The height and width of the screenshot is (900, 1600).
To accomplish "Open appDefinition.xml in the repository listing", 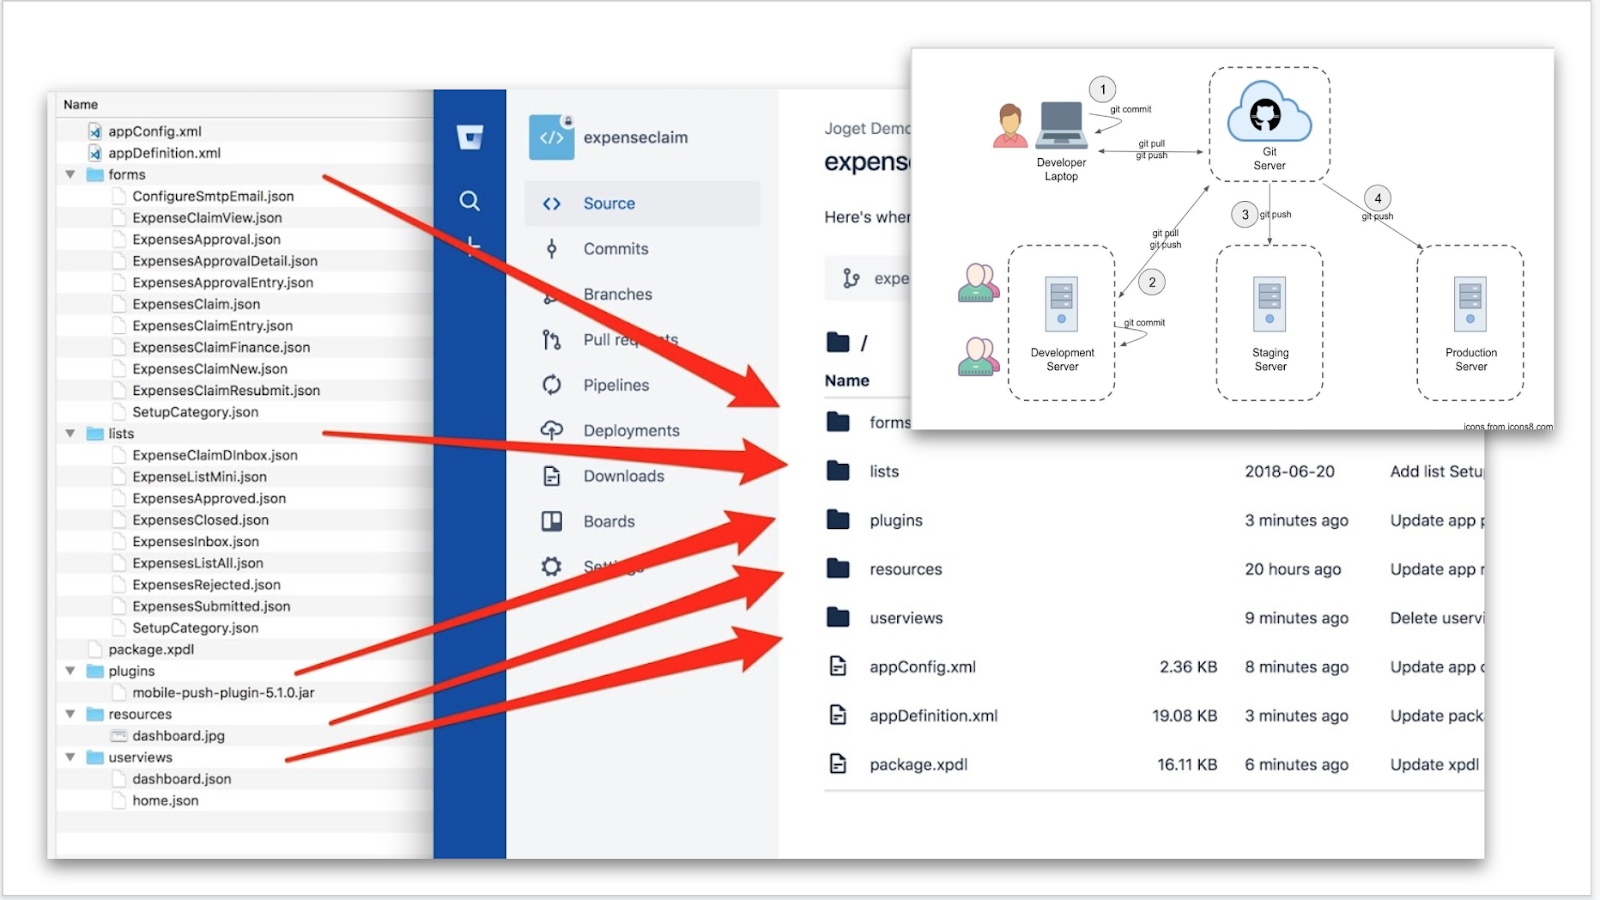I will point(933,716).
